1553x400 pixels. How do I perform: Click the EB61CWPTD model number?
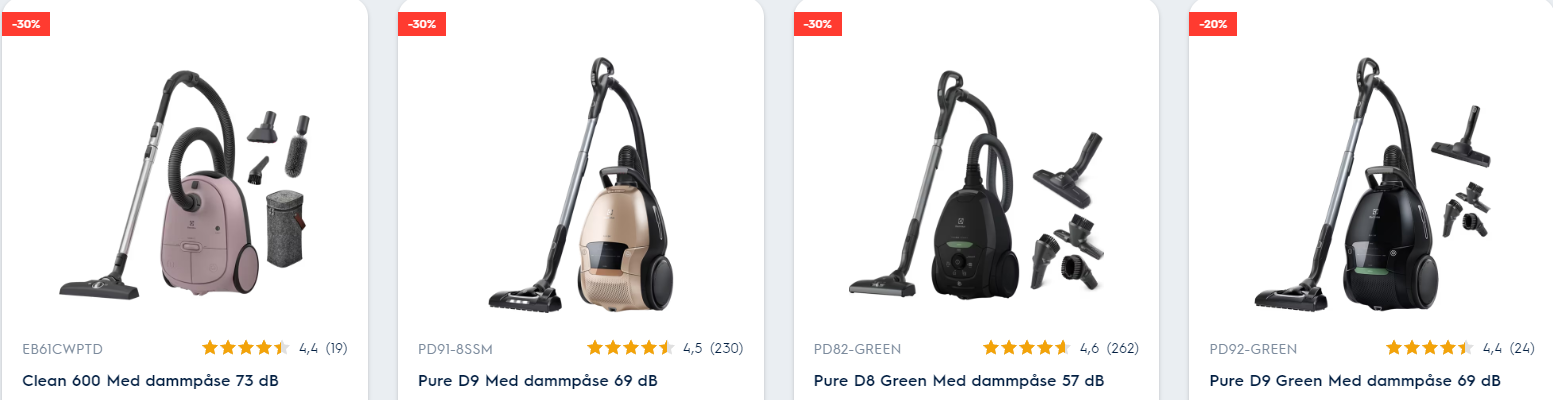click(x=62, y=349)
